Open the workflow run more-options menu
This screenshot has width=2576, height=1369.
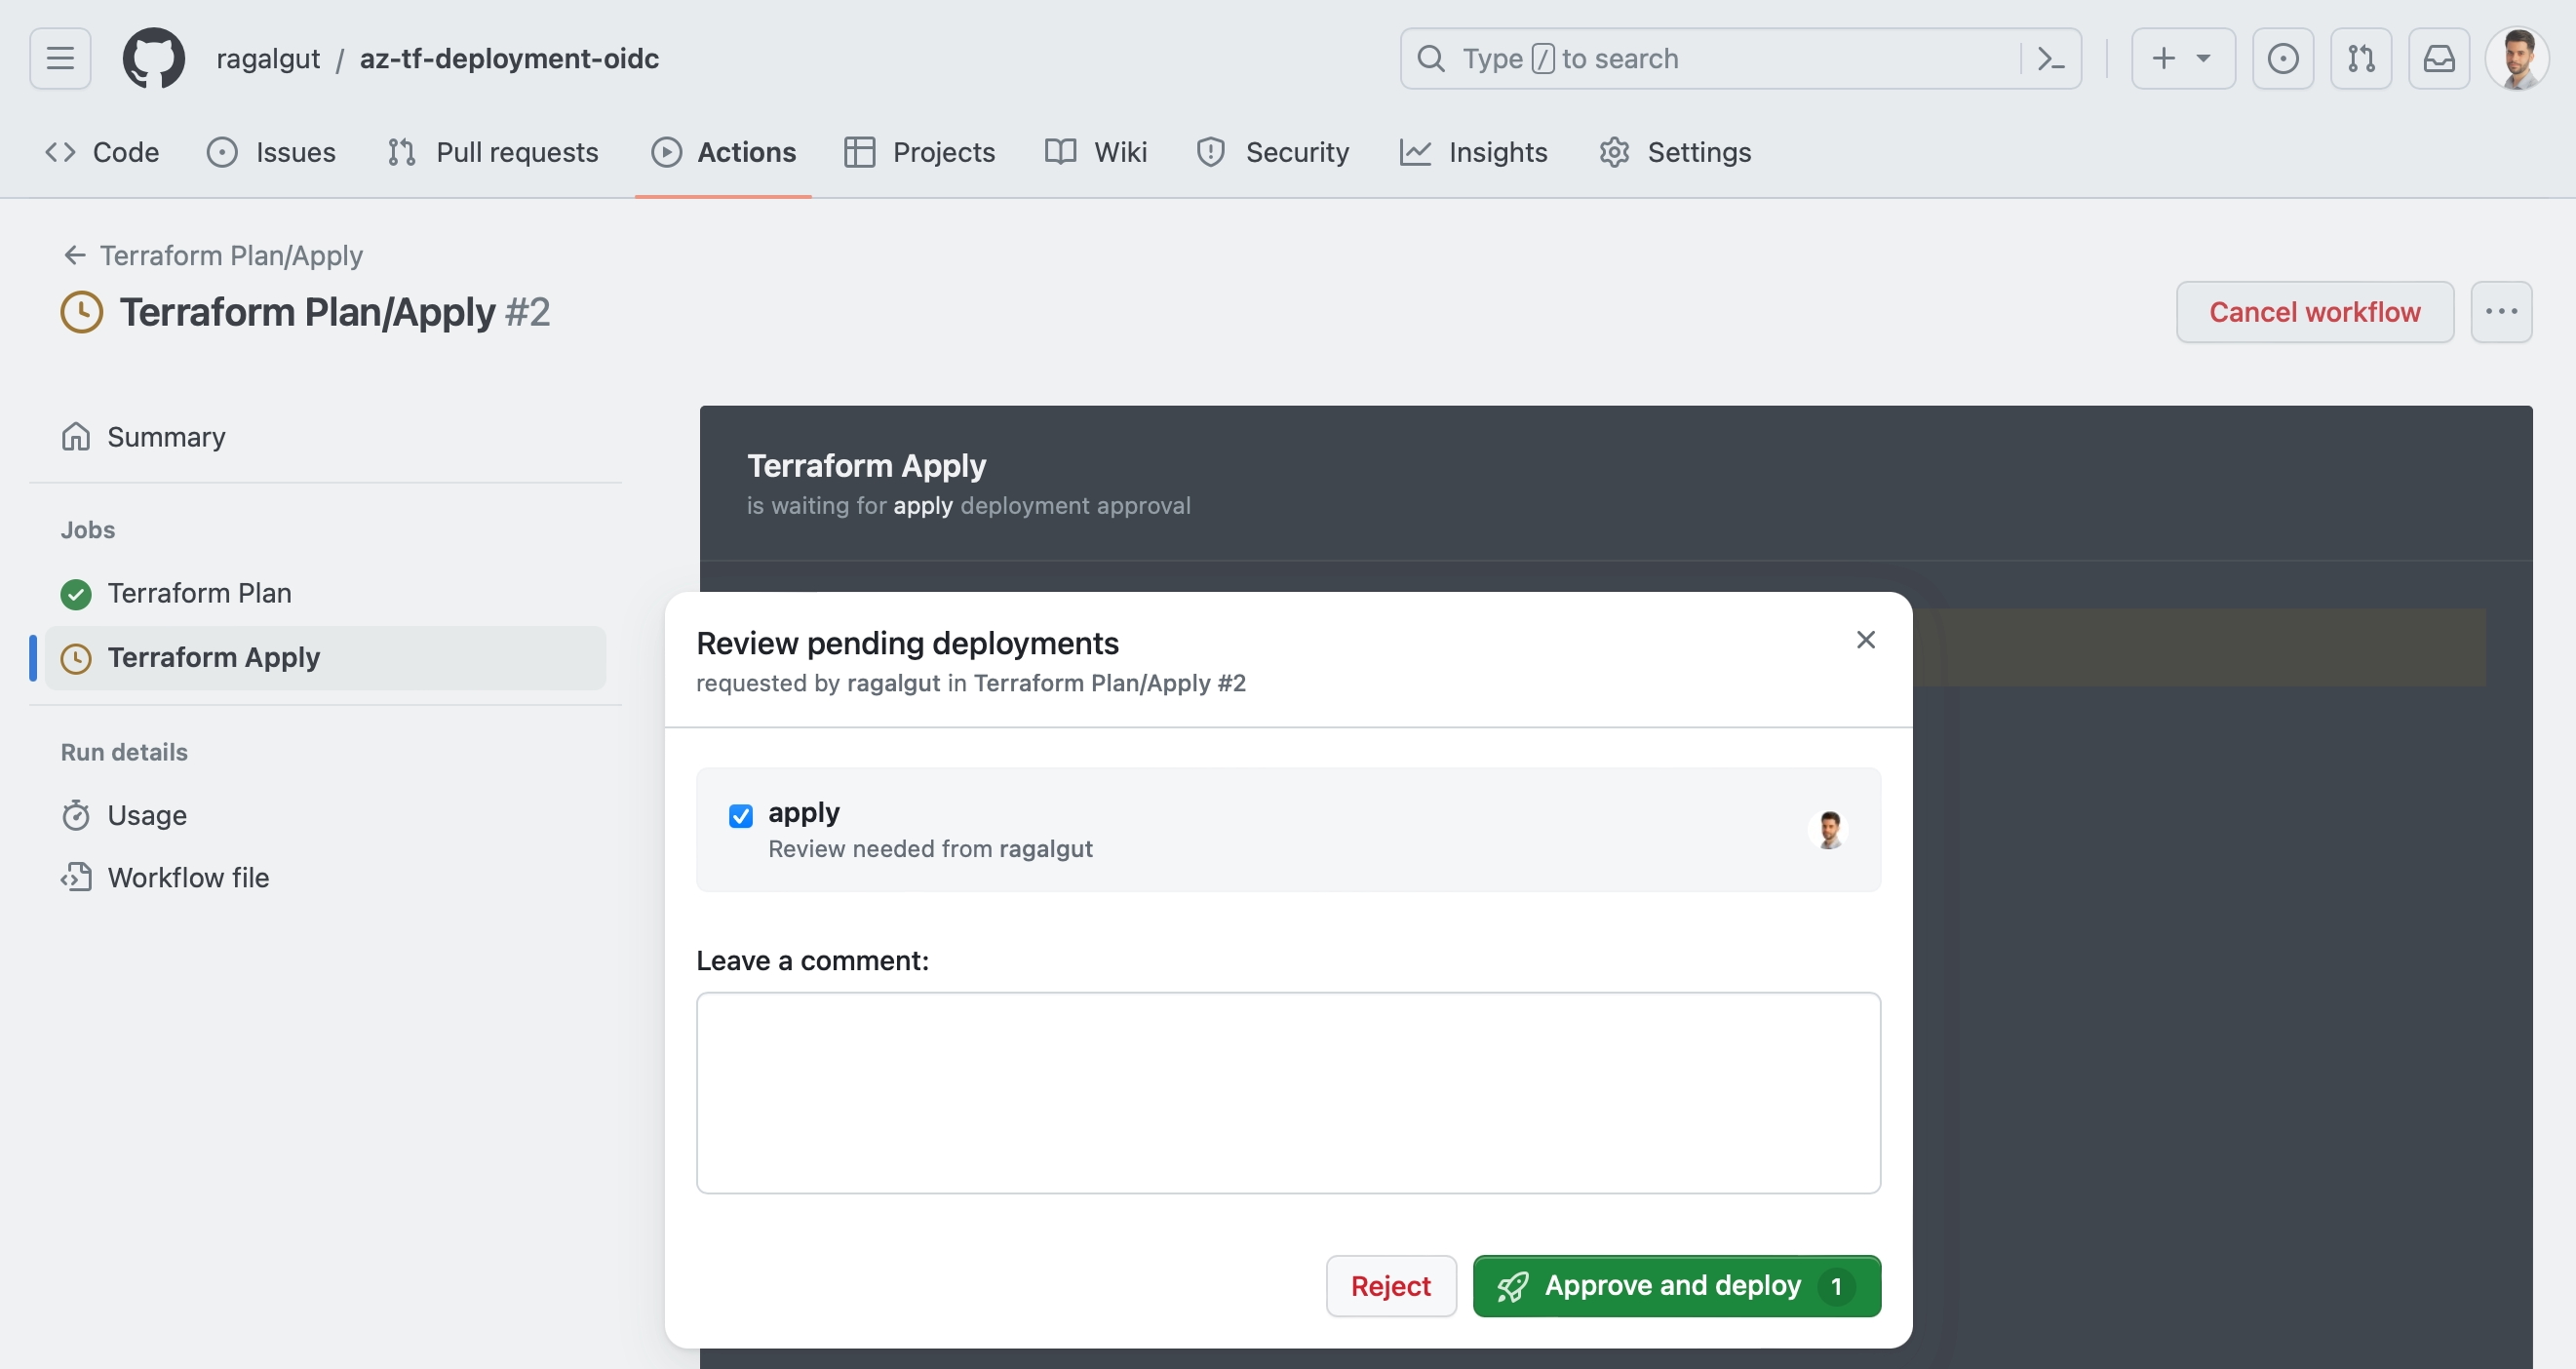[x=2501, y=312]
